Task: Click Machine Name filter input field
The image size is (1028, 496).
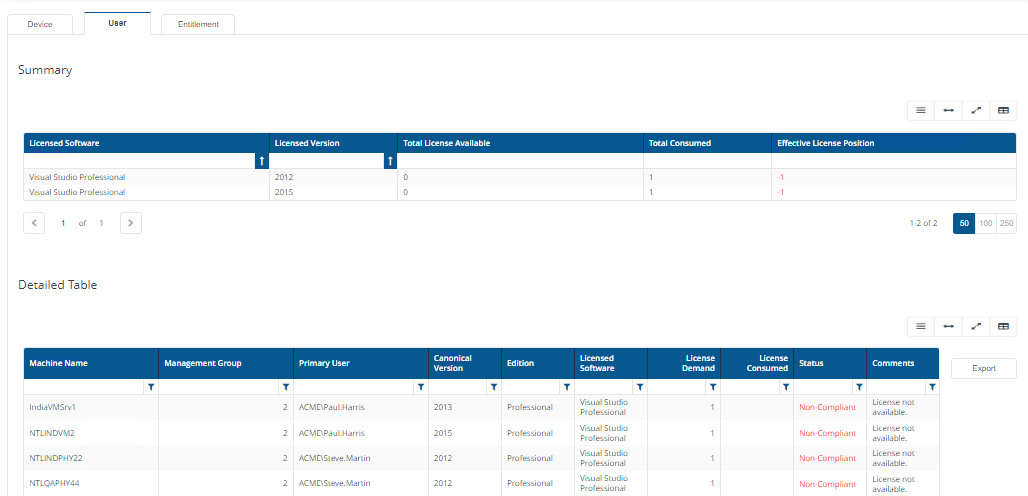Action: coord(84,387)
